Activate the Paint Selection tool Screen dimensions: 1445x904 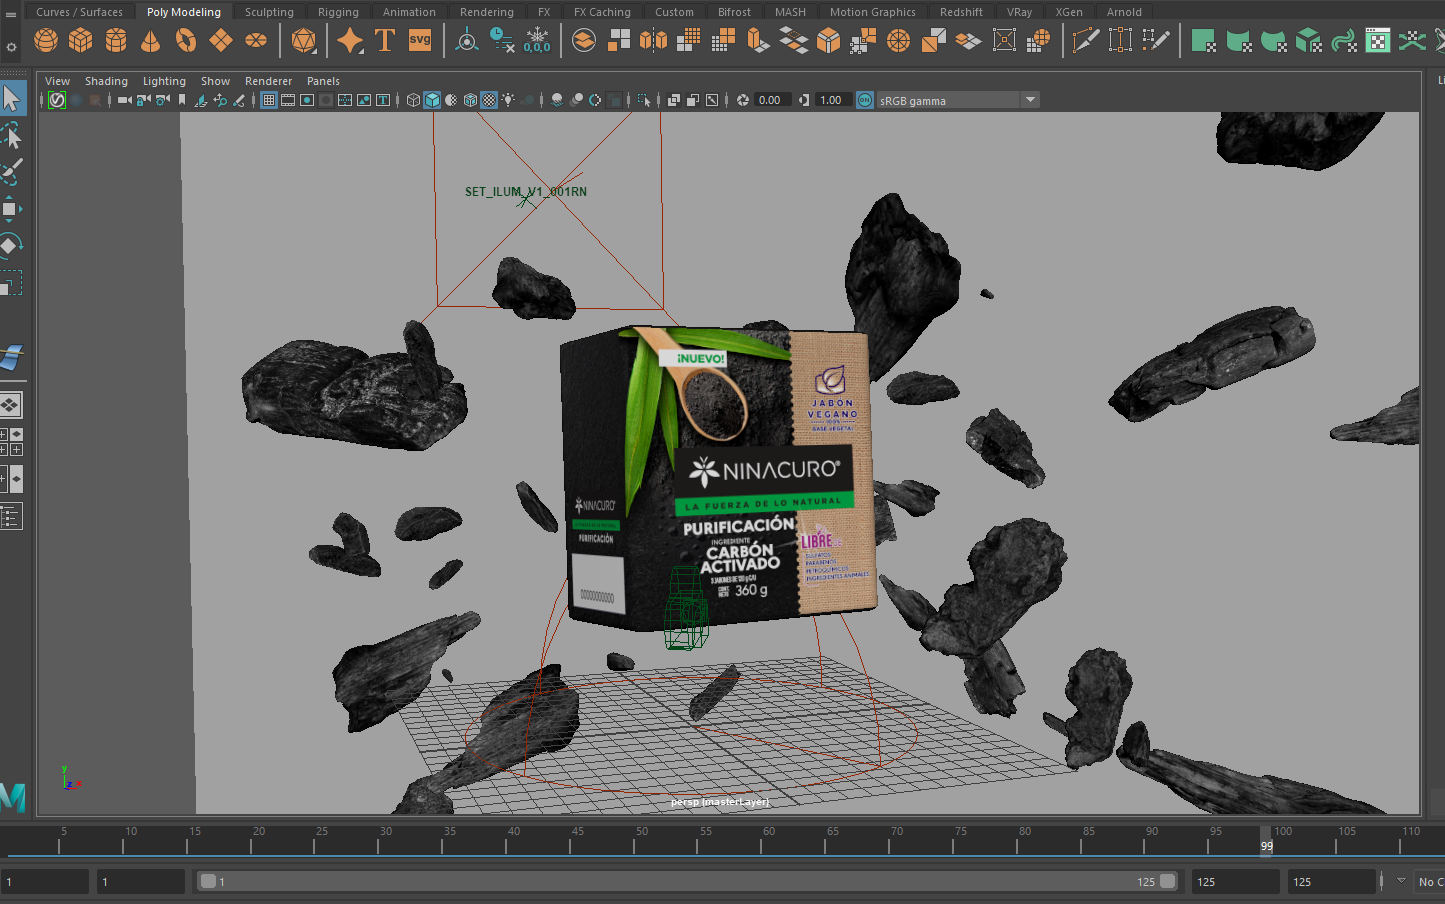(12, 172)
